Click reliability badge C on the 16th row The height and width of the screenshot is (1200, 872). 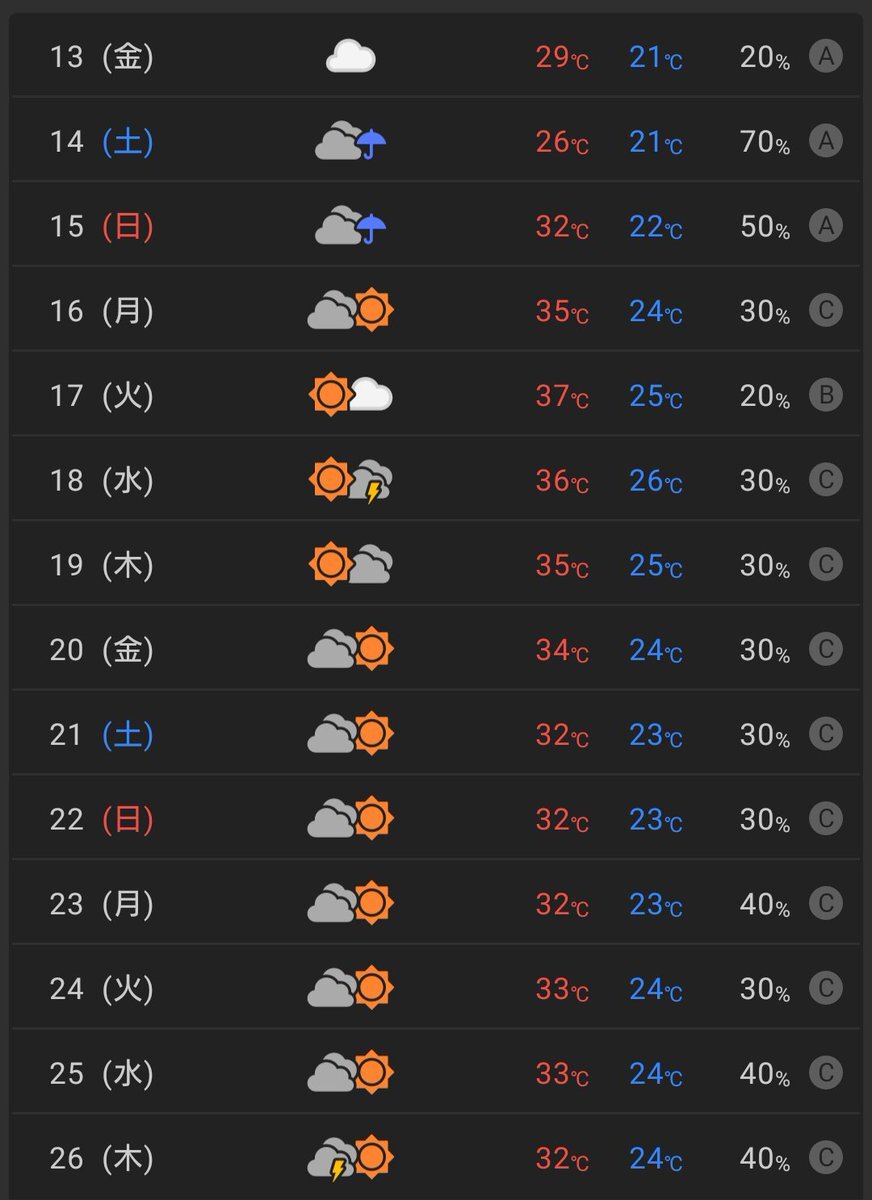(825, 311)
